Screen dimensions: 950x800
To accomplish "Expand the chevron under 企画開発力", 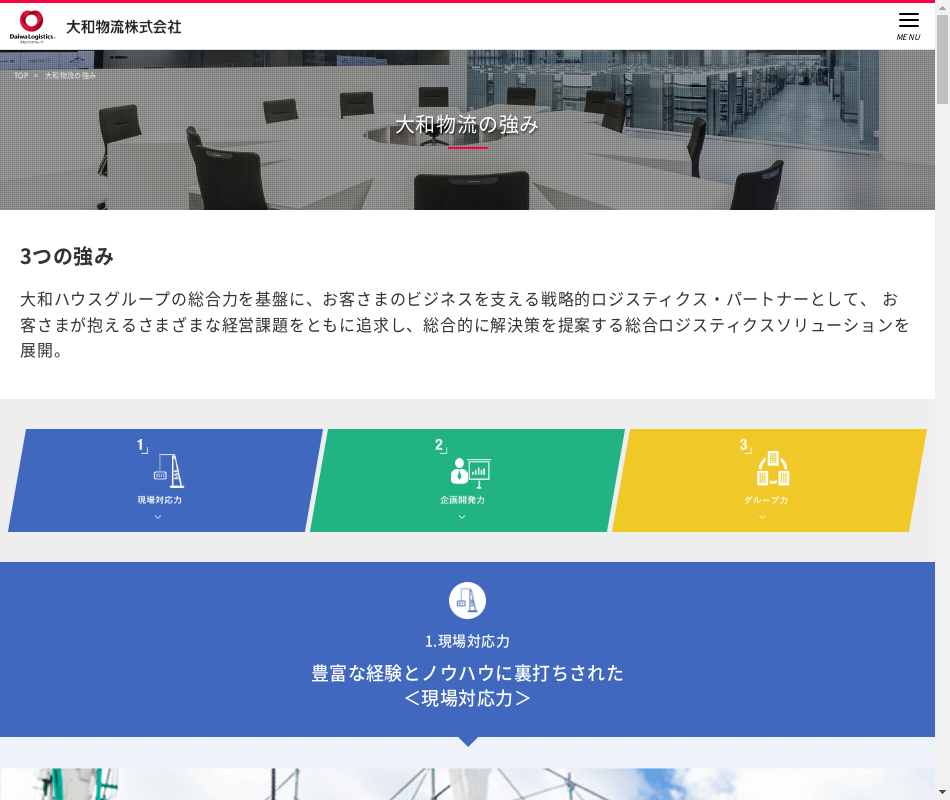I will coord(462,517).
